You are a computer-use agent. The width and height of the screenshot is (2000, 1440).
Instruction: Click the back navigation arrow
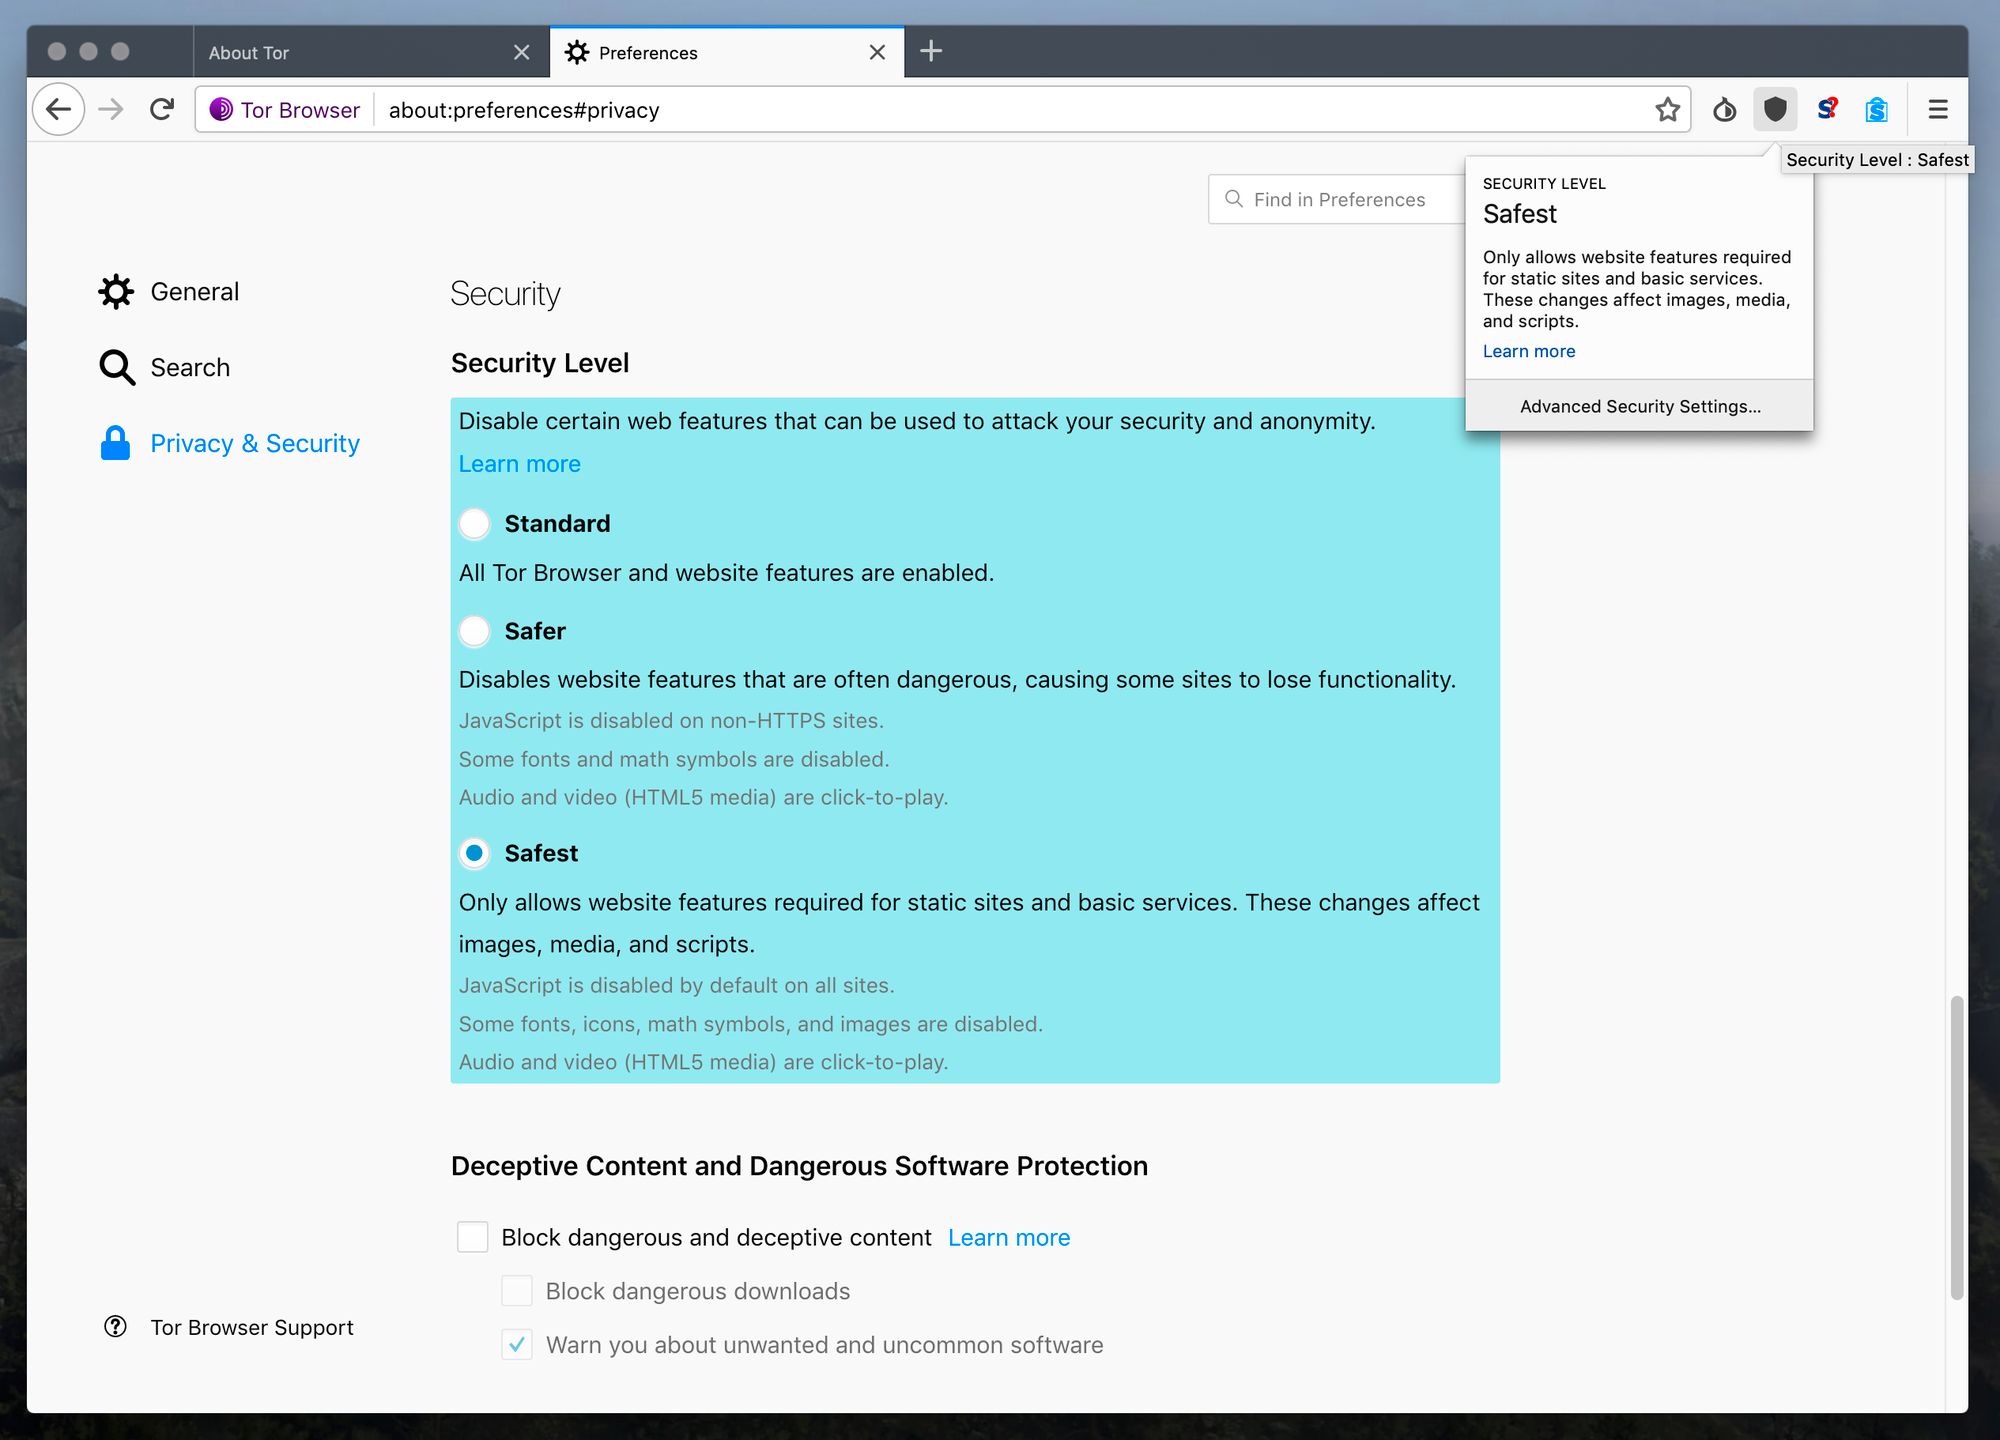[58, 109]
